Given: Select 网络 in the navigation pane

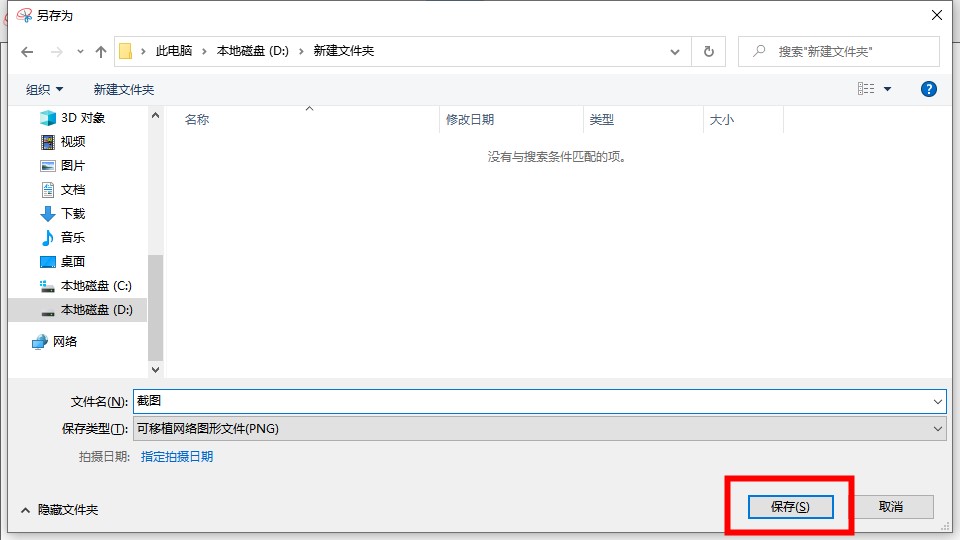Looking at the screenshot, I should [65, 341].
